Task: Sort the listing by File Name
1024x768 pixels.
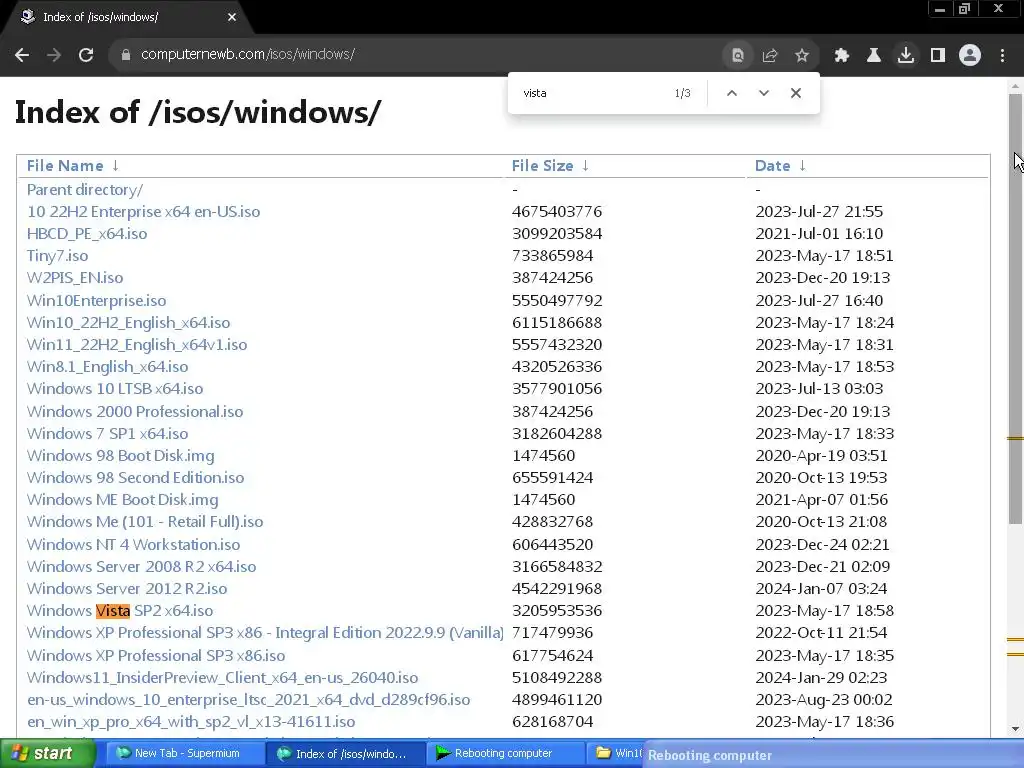Action: pyautogui.click(x=65, y=166)
